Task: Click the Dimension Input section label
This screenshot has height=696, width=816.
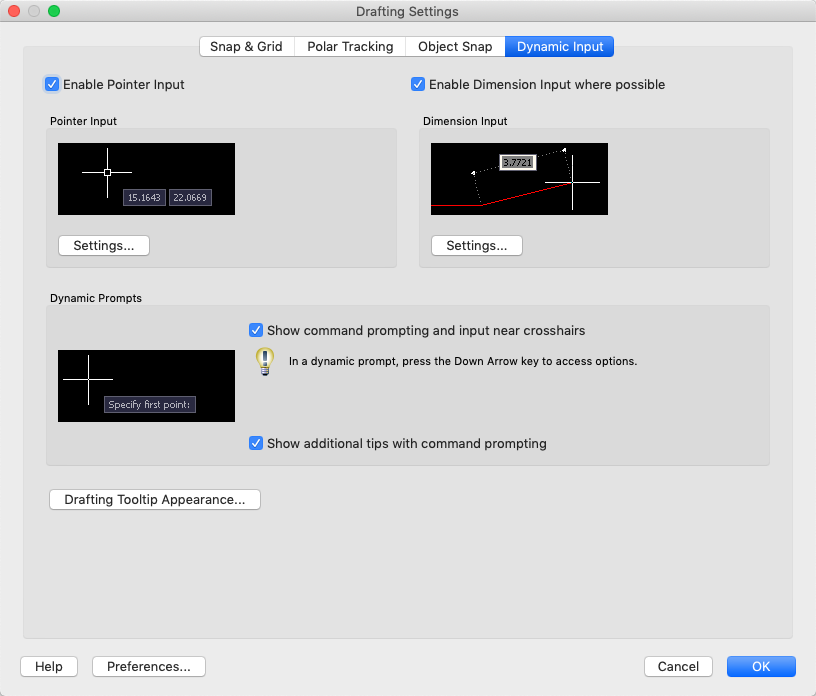Action: click(x=465, y=121)
